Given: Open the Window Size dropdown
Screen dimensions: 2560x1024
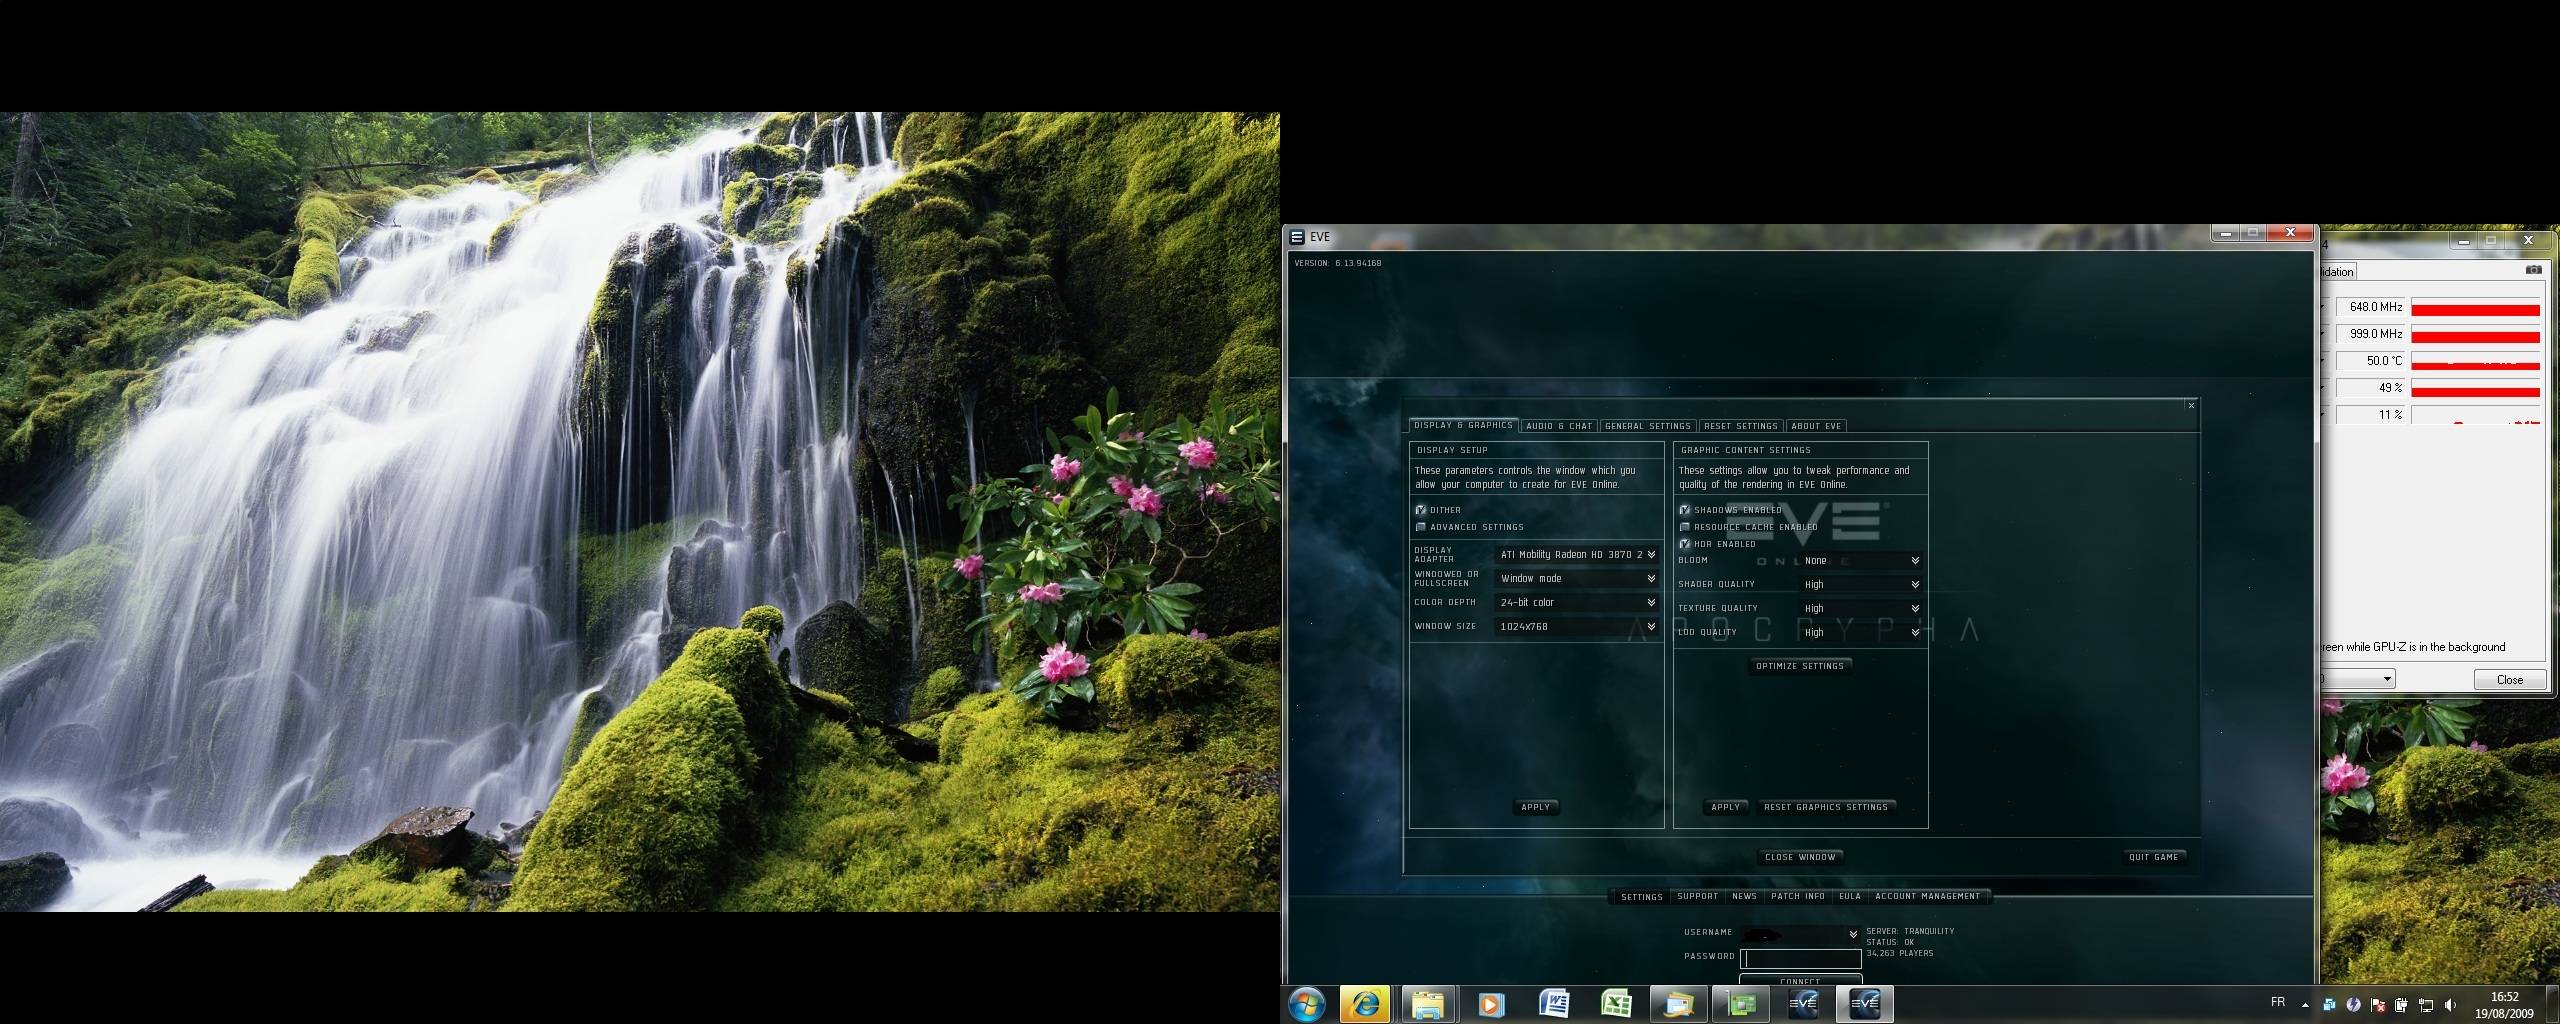Looking at the screenshot, I should (1577, 626).
